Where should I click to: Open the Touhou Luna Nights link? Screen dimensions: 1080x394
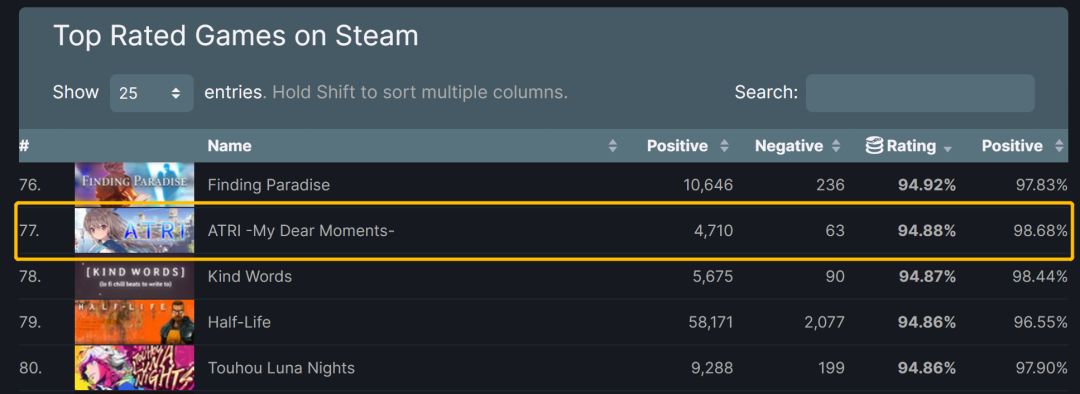point(281,368)
